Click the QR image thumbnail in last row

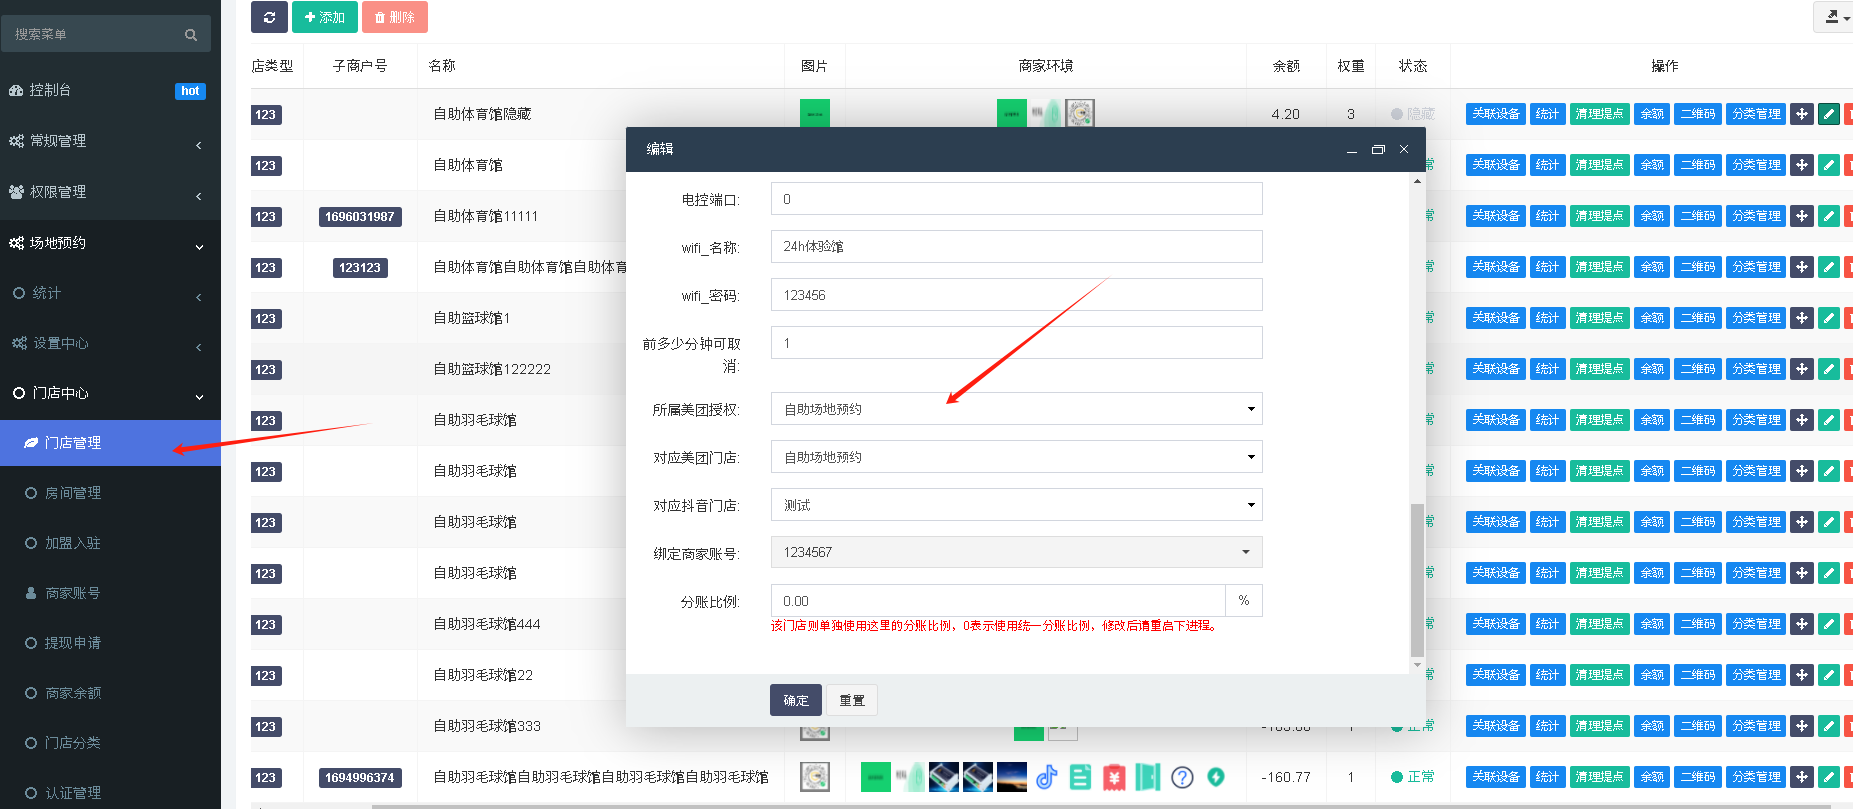tap(815, 777)
